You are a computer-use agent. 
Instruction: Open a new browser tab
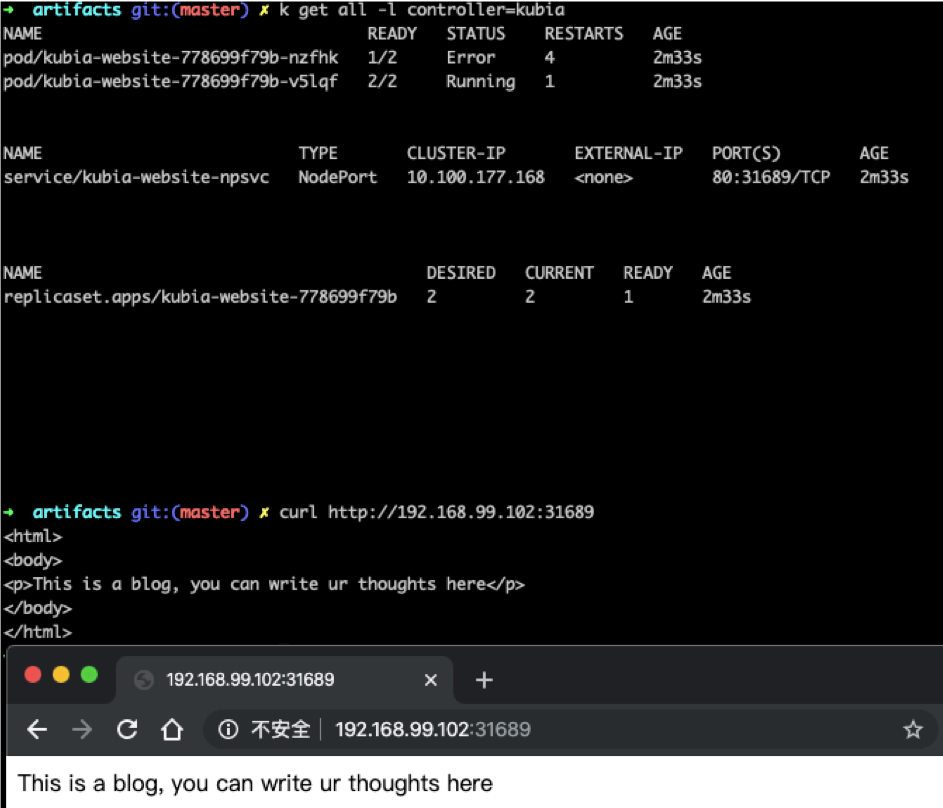pyautogui.click(x=484, y=680)
